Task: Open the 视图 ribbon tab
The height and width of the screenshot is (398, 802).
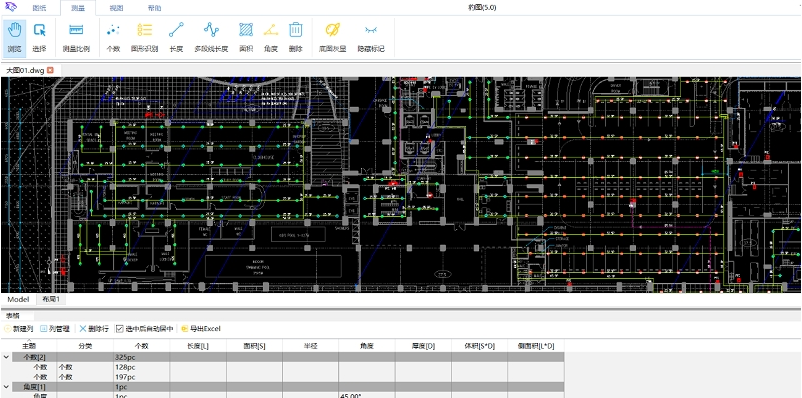Action: click(x=117, y=8)
